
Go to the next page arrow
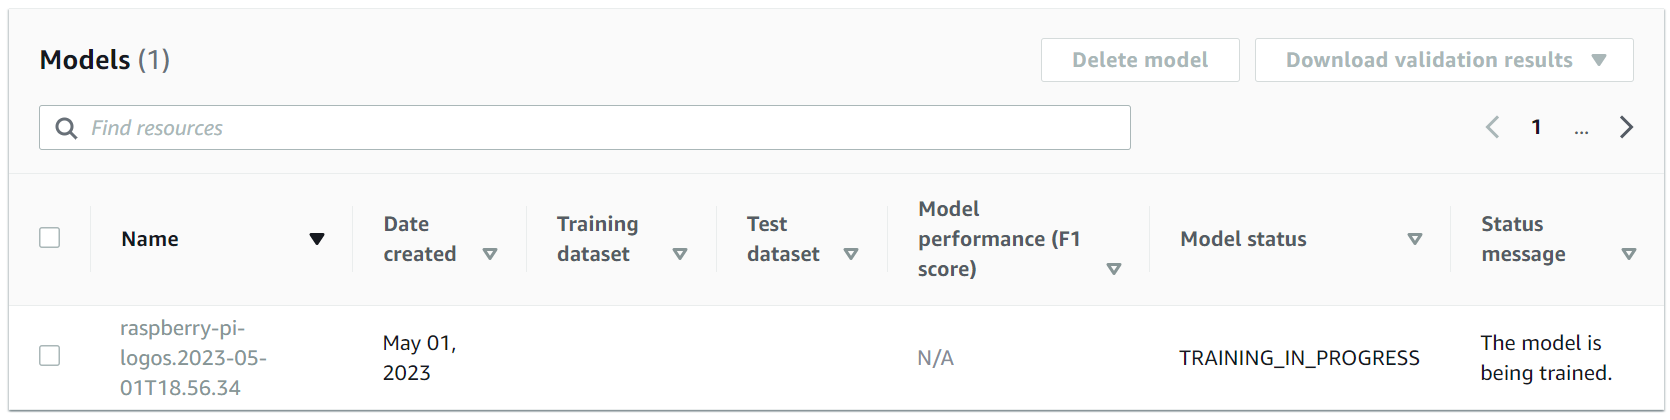[1627, 127]
